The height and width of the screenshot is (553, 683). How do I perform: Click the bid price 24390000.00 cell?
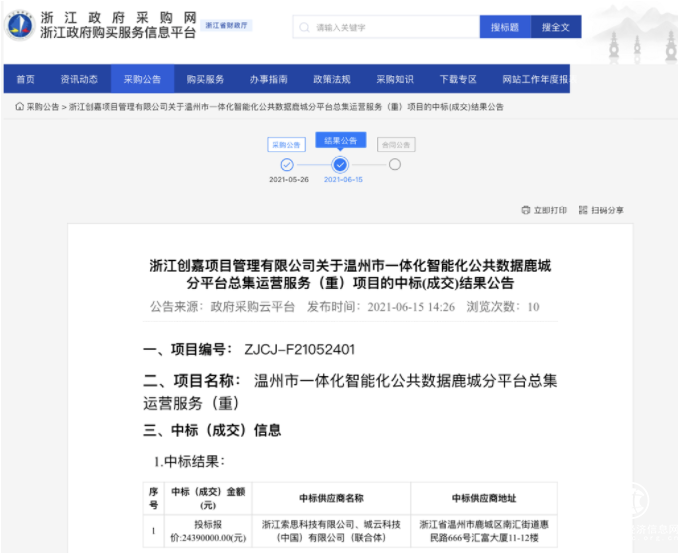click(208, 531)
